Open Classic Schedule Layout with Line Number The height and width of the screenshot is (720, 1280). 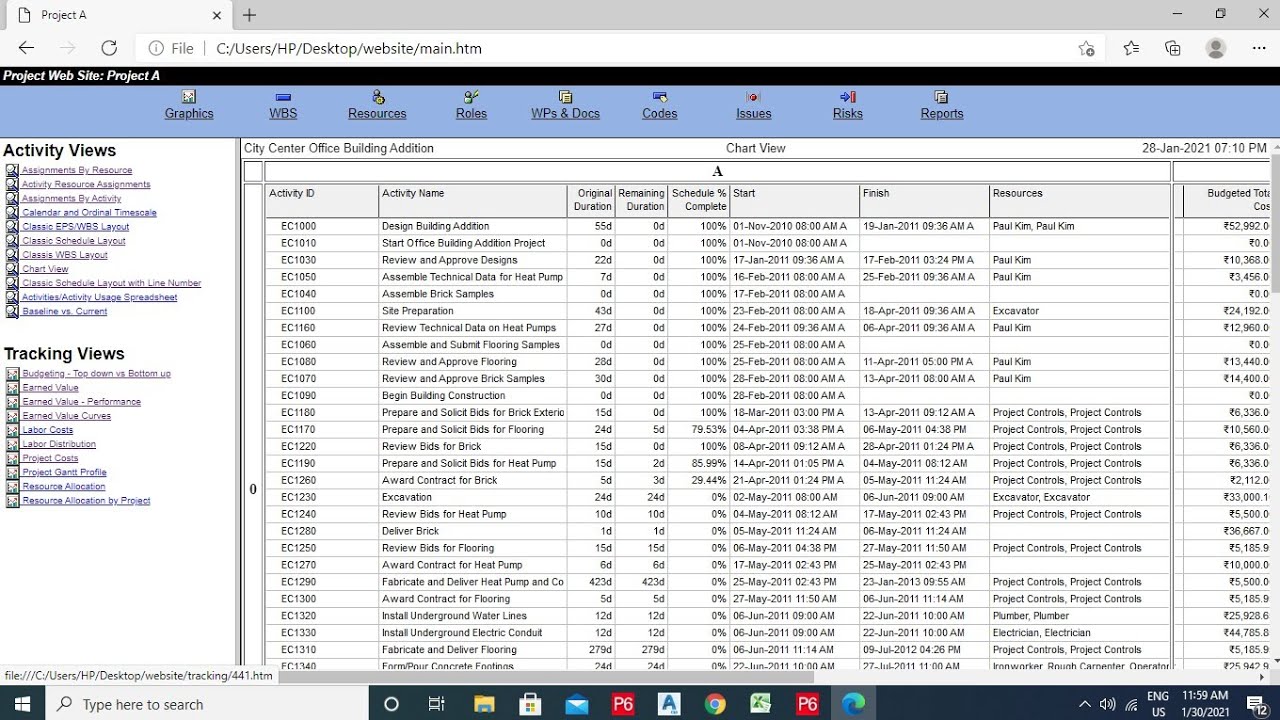pyautogui.click(x=111, y=283)
